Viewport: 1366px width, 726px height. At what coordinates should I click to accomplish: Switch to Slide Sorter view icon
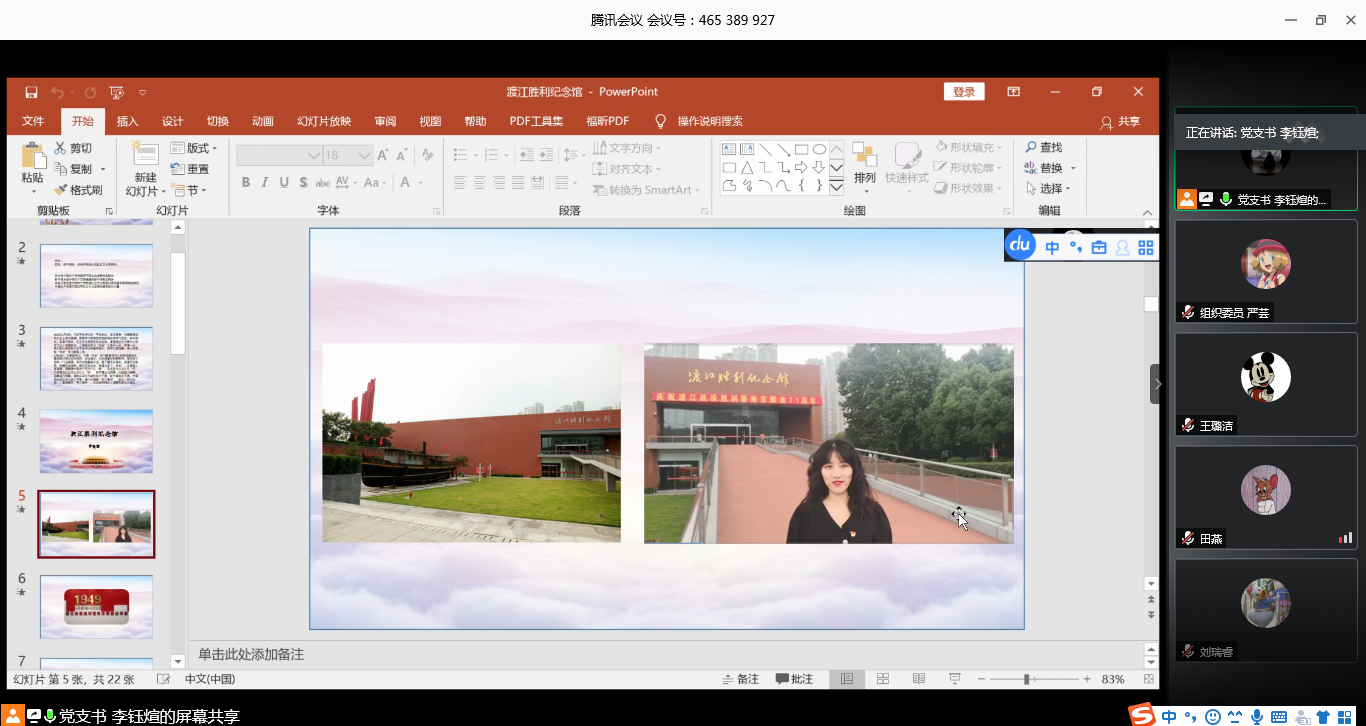[x=883, y=679]
